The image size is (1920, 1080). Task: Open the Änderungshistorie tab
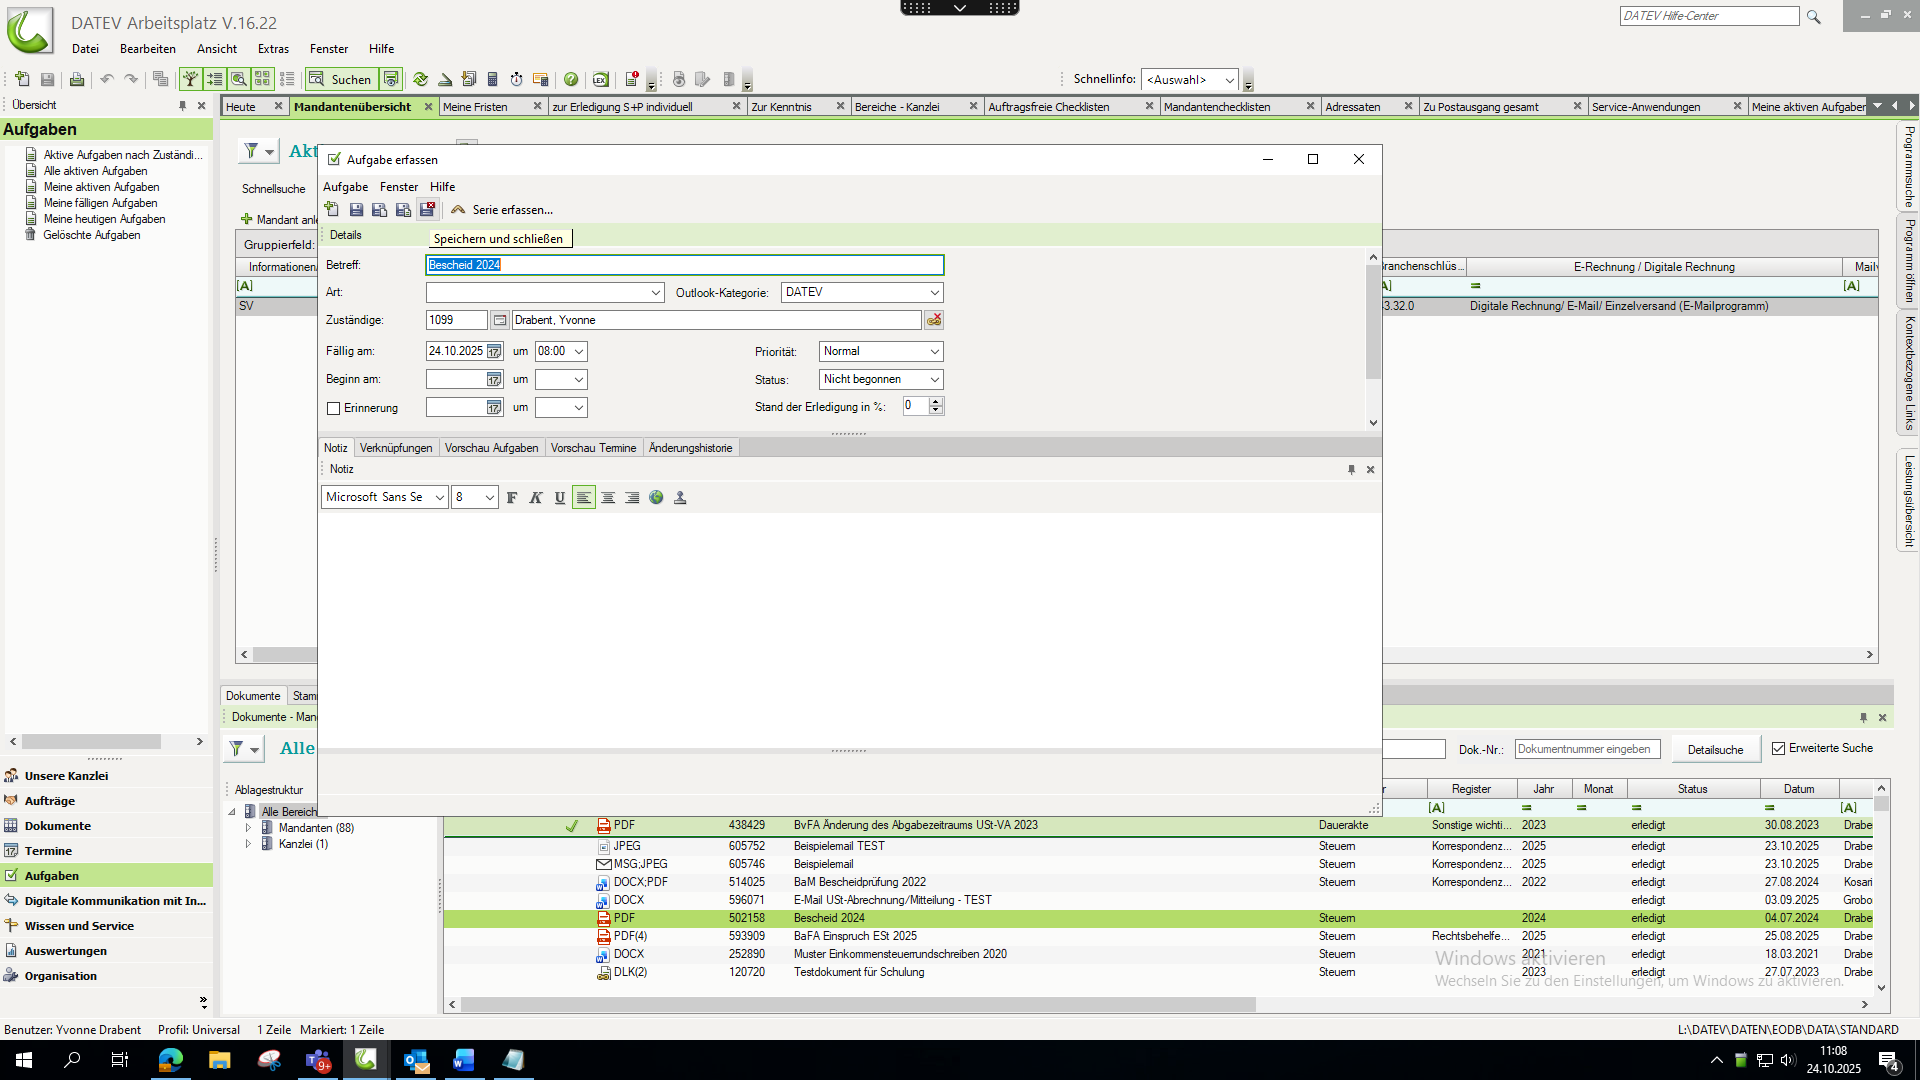pos(690,448)
